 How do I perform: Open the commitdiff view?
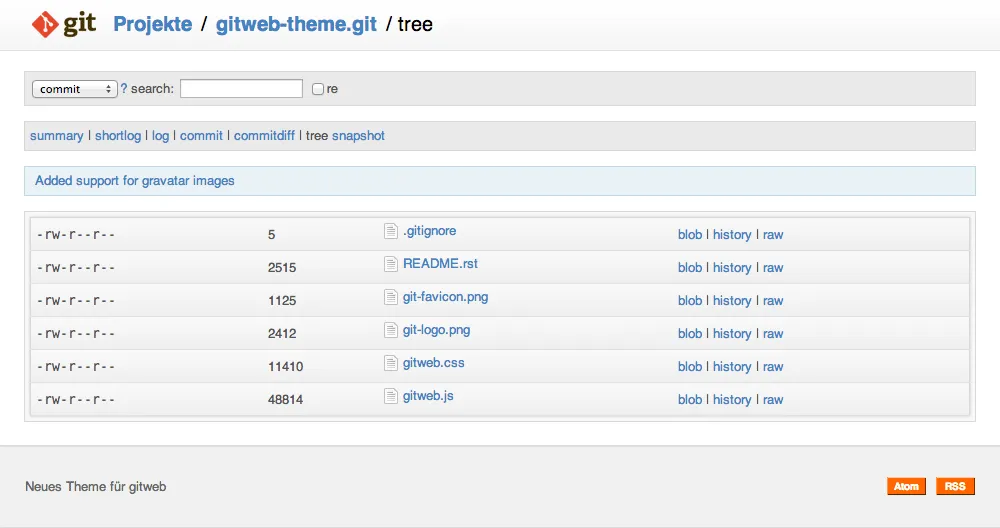264,136
